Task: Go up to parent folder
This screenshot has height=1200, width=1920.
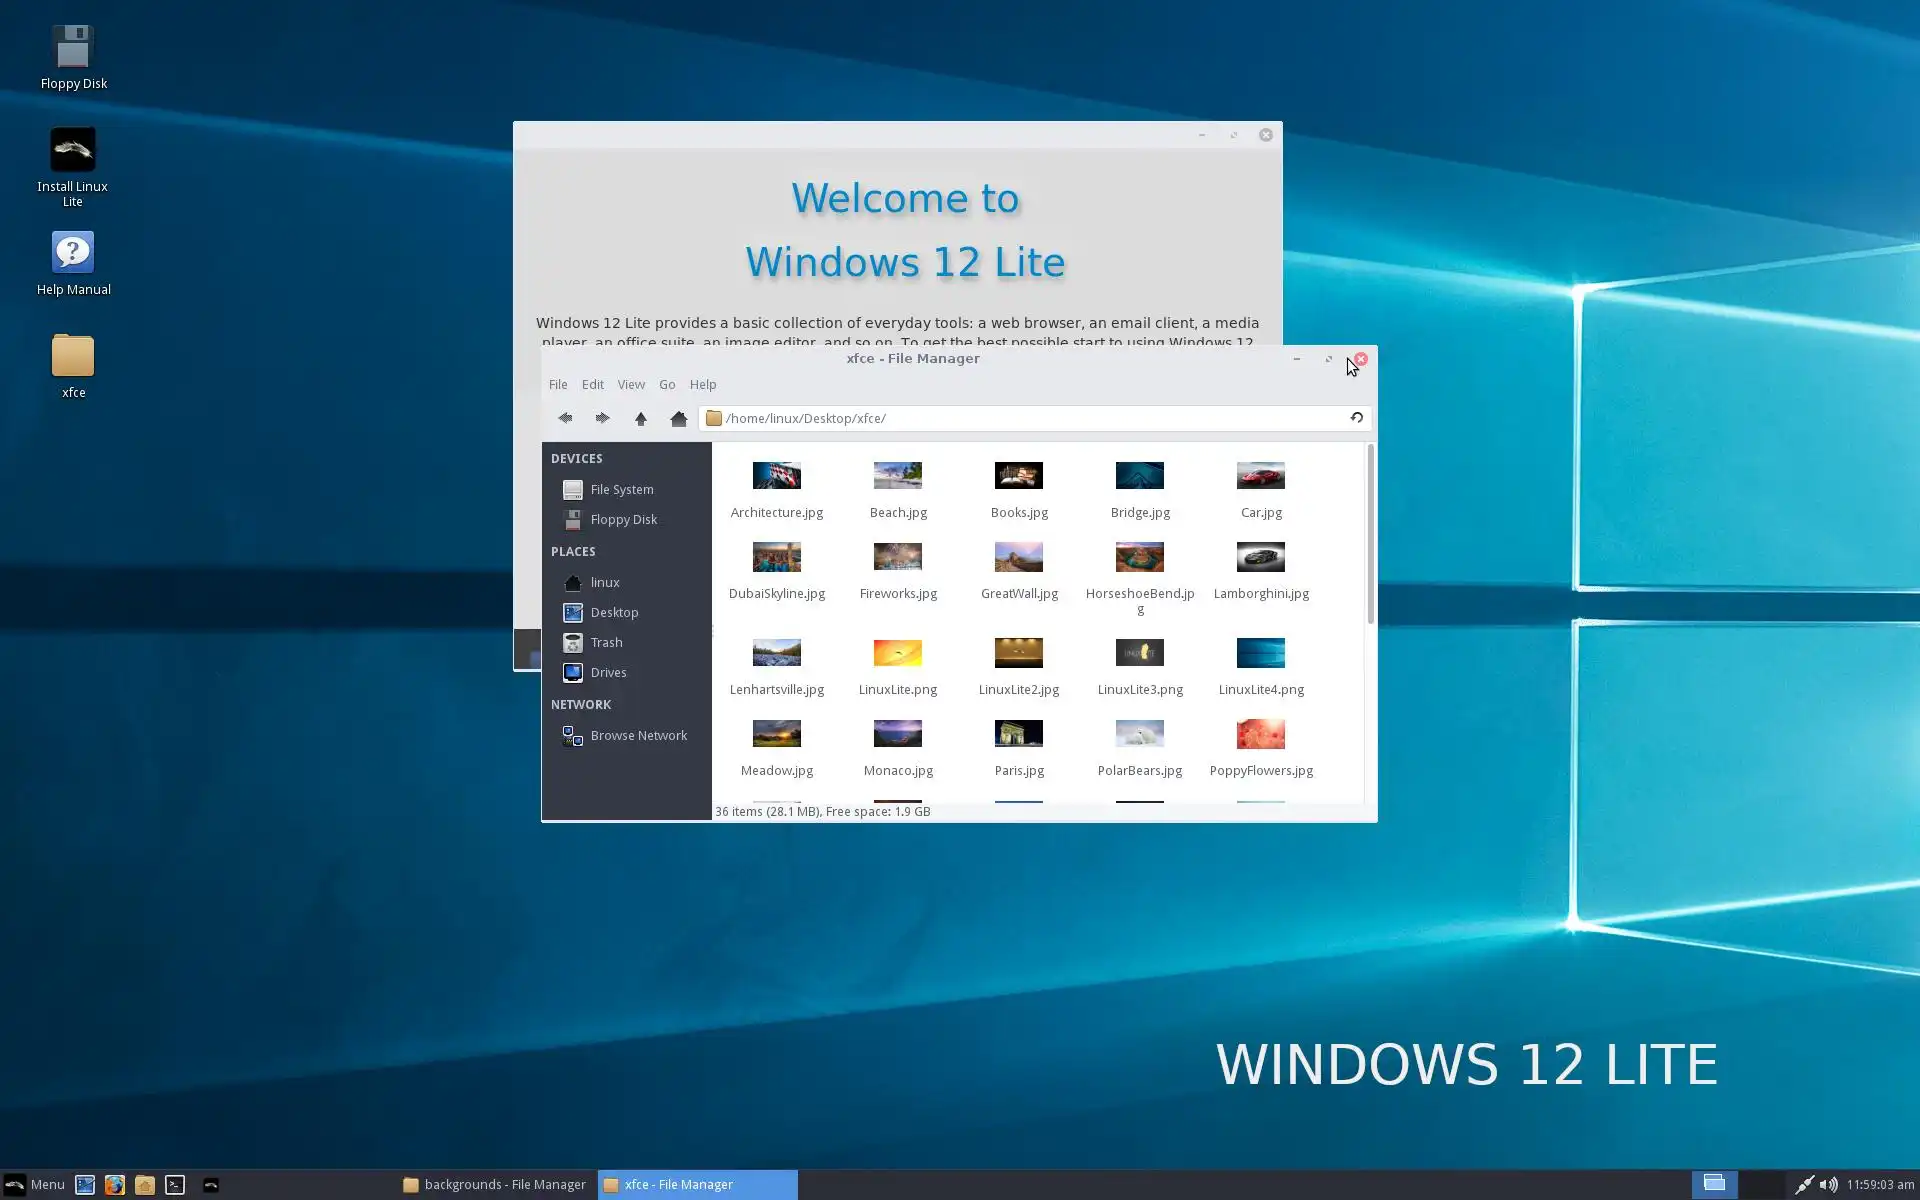Action: point(640,418)
